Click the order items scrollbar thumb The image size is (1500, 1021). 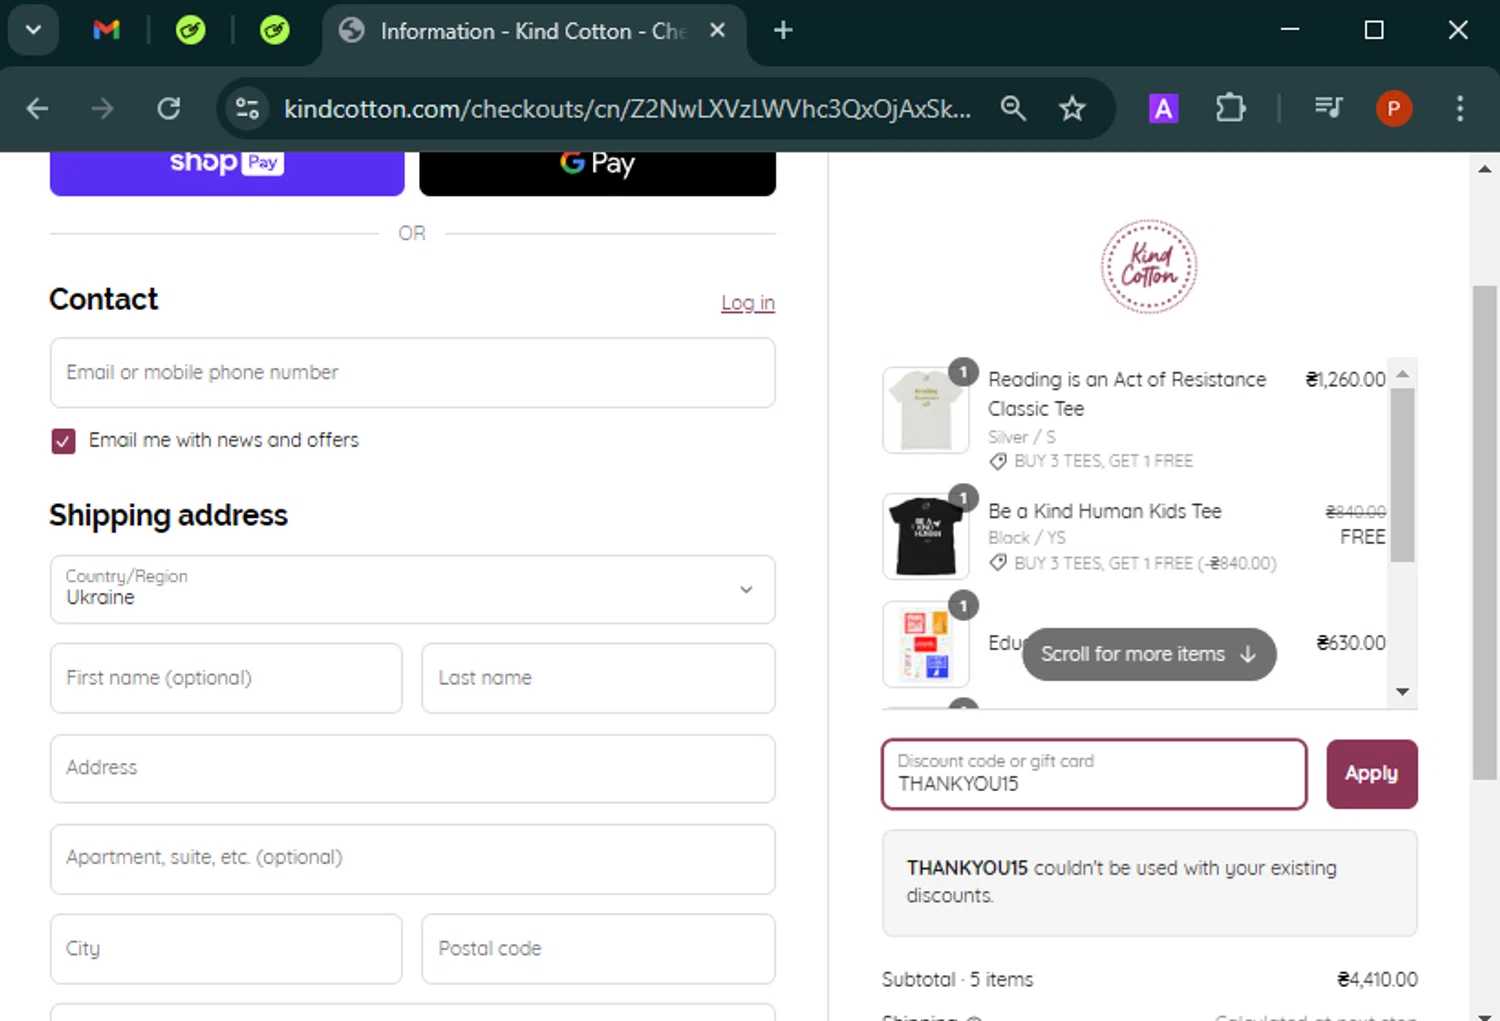click(x=1403, y=475)
